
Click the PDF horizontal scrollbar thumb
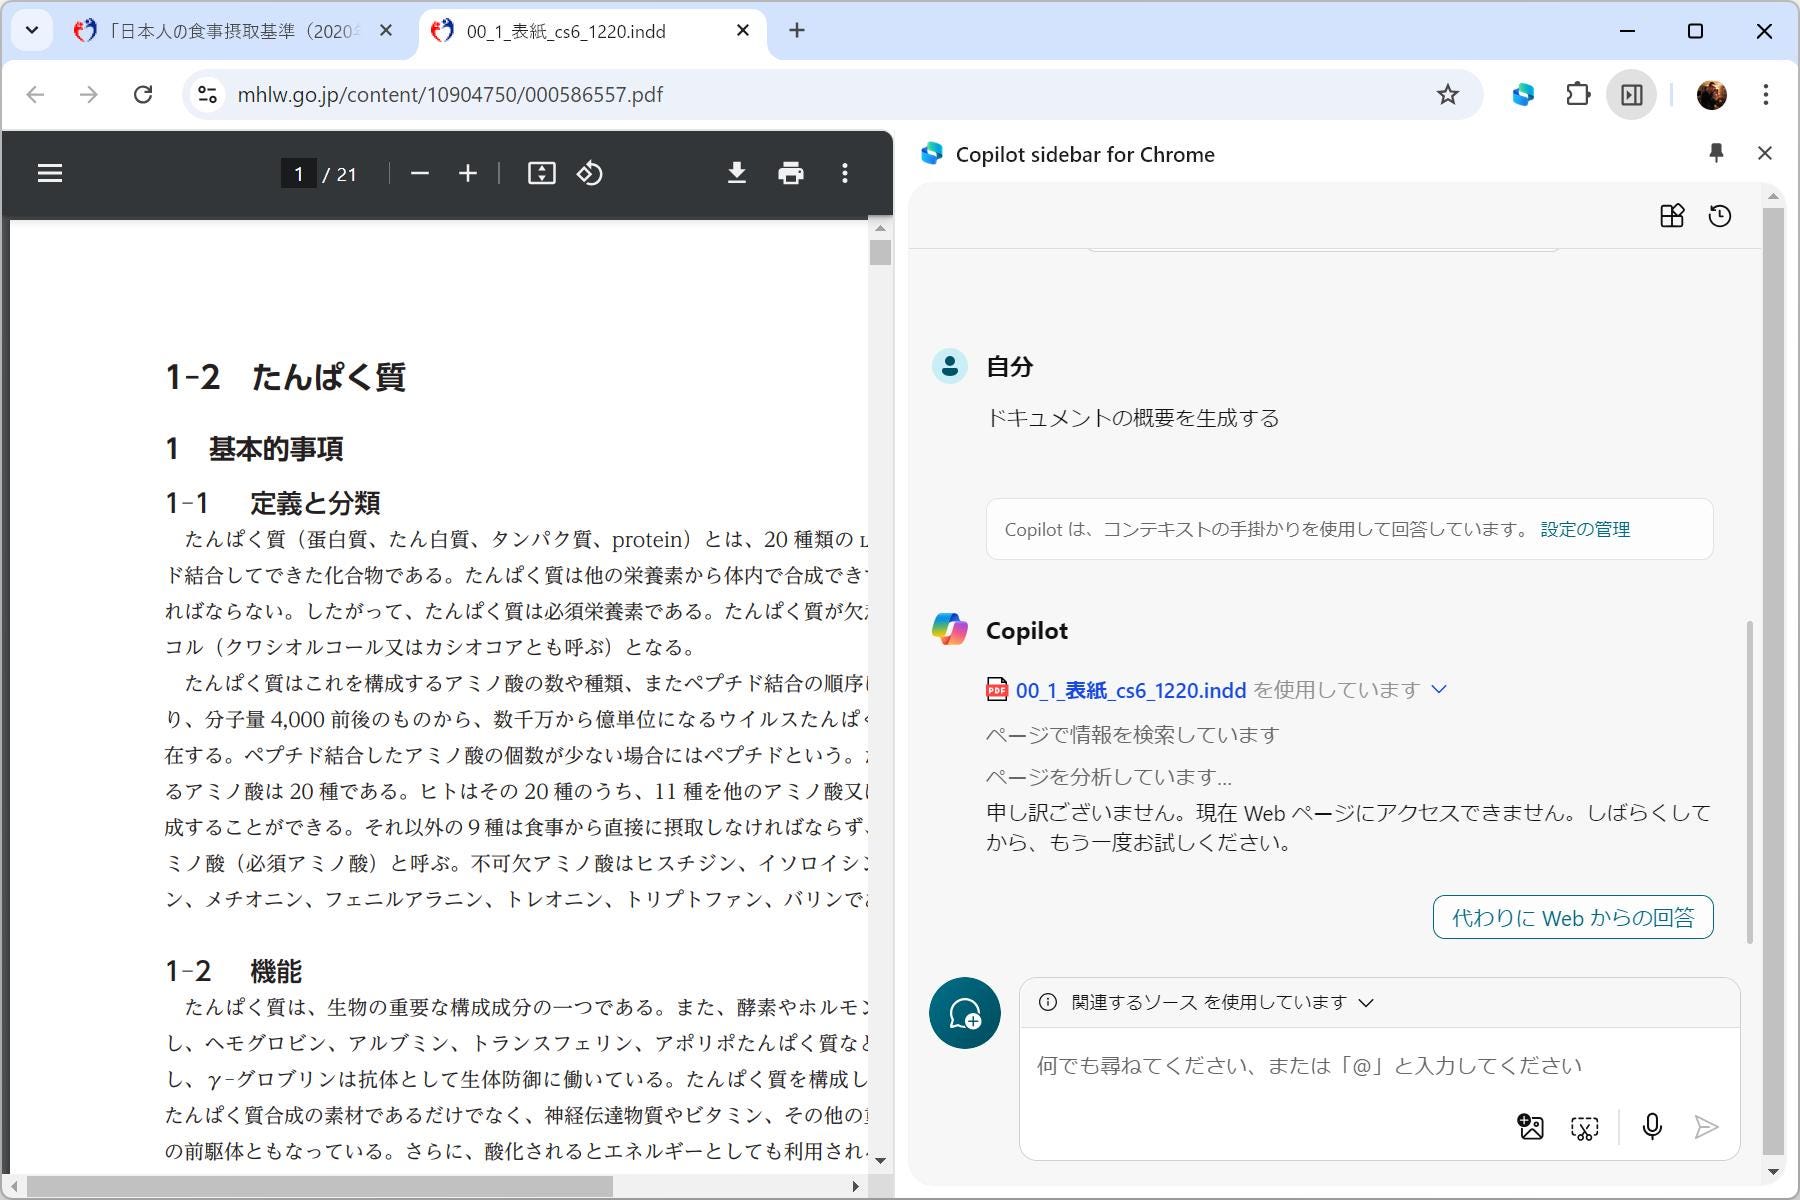(319, 1187)
